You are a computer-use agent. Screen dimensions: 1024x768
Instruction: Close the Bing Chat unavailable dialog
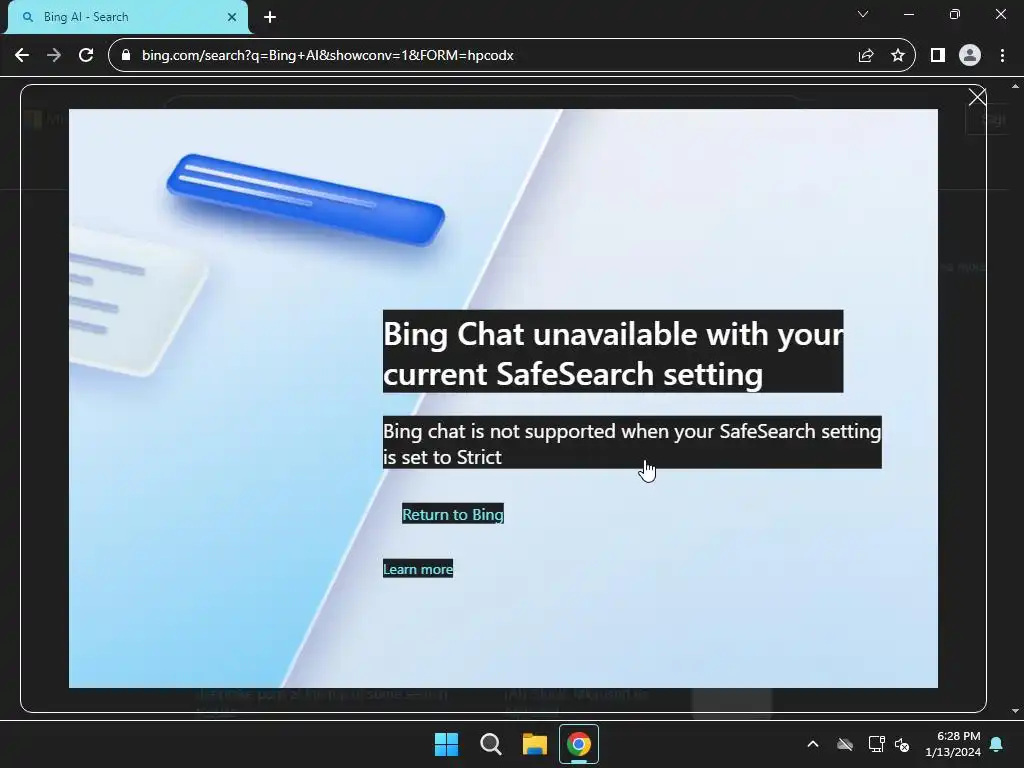pyautogui.click(x=977, y=97)
